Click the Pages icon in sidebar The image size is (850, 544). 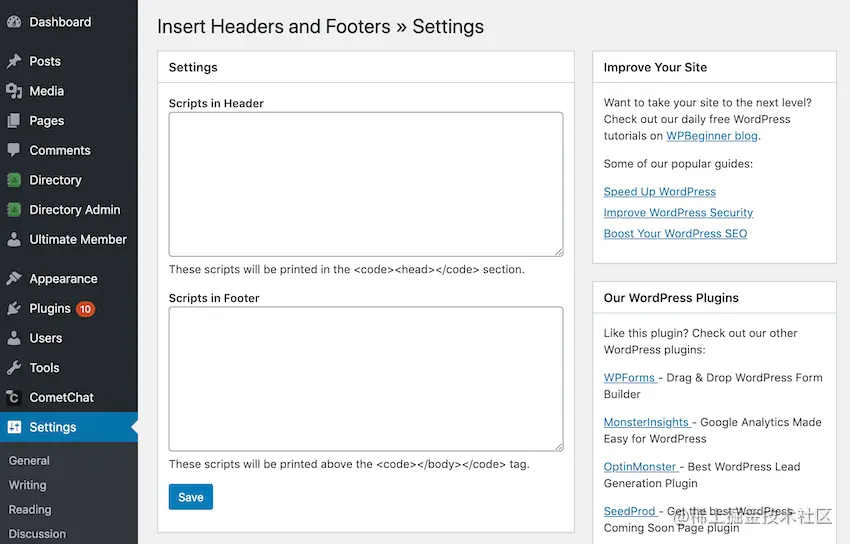click(x=14, y=121)
